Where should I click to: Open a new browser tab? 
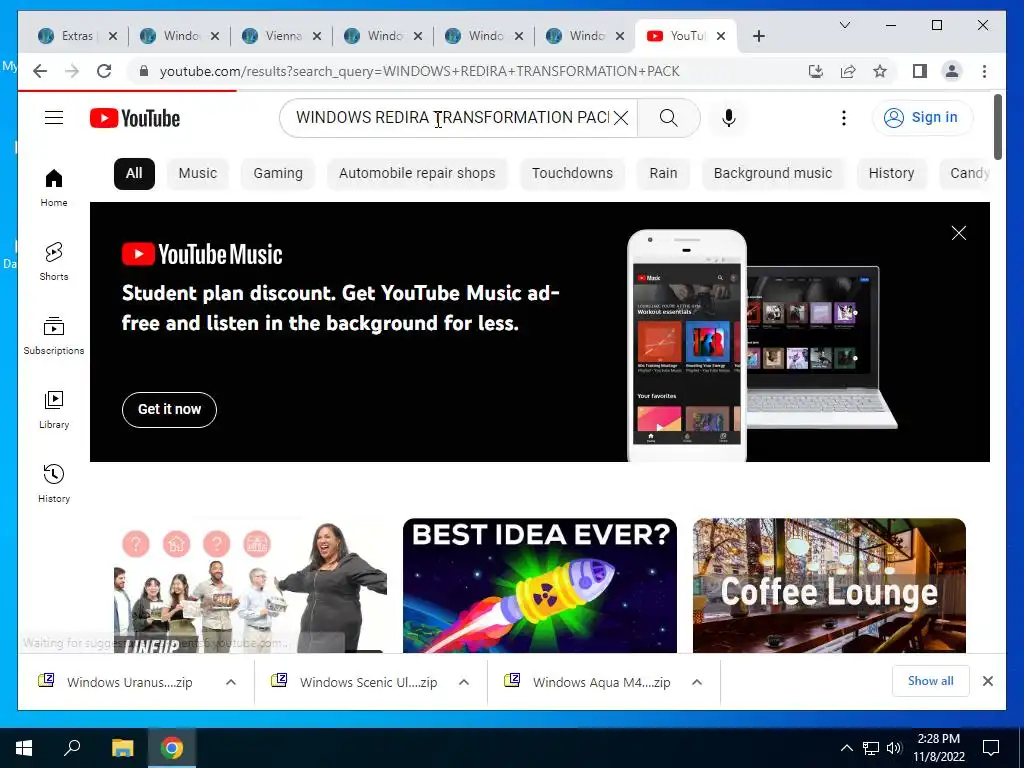(x=758, y=36)
